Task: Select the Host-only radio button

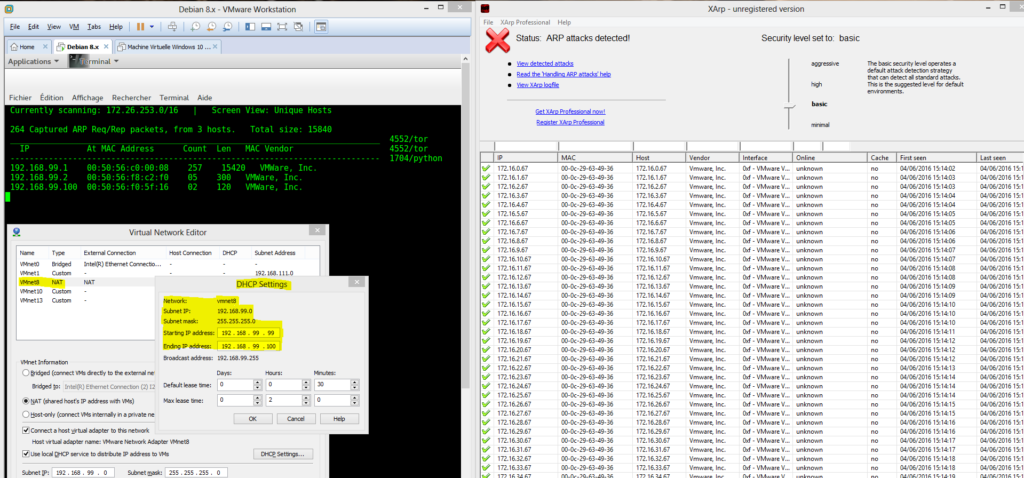Action: [x=25, y=414]
